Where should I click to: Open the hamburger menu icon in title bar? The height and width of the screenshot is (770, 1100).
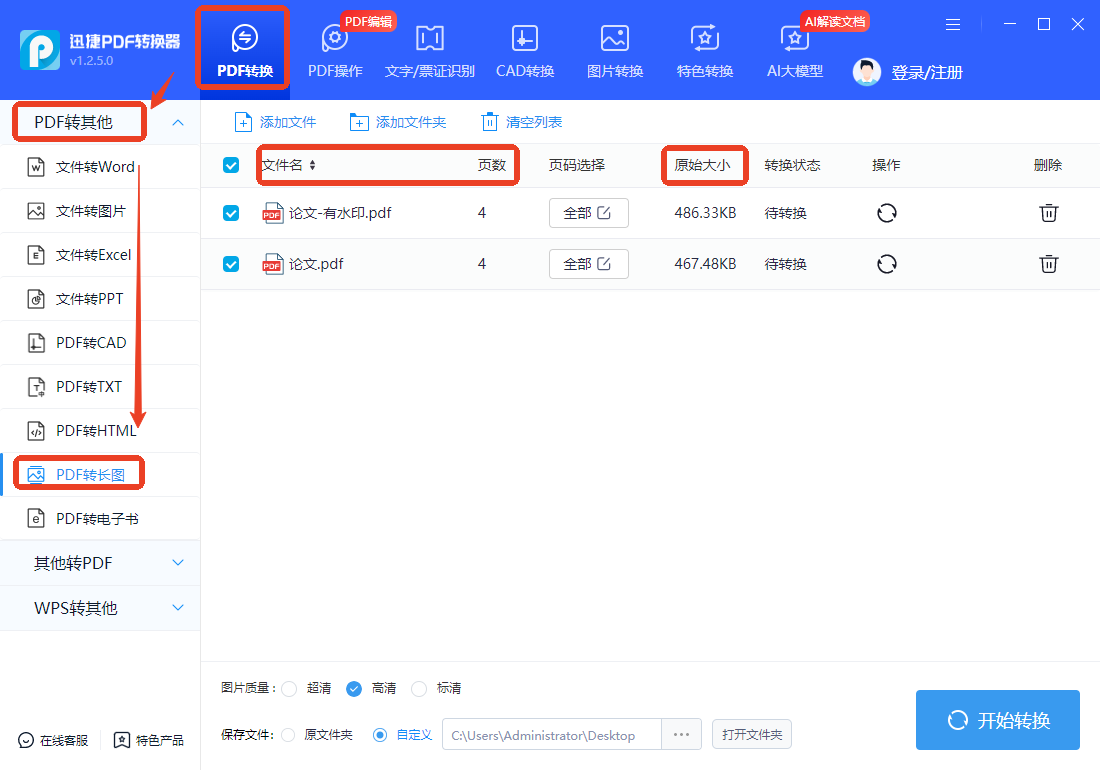[x=953, y=25]
